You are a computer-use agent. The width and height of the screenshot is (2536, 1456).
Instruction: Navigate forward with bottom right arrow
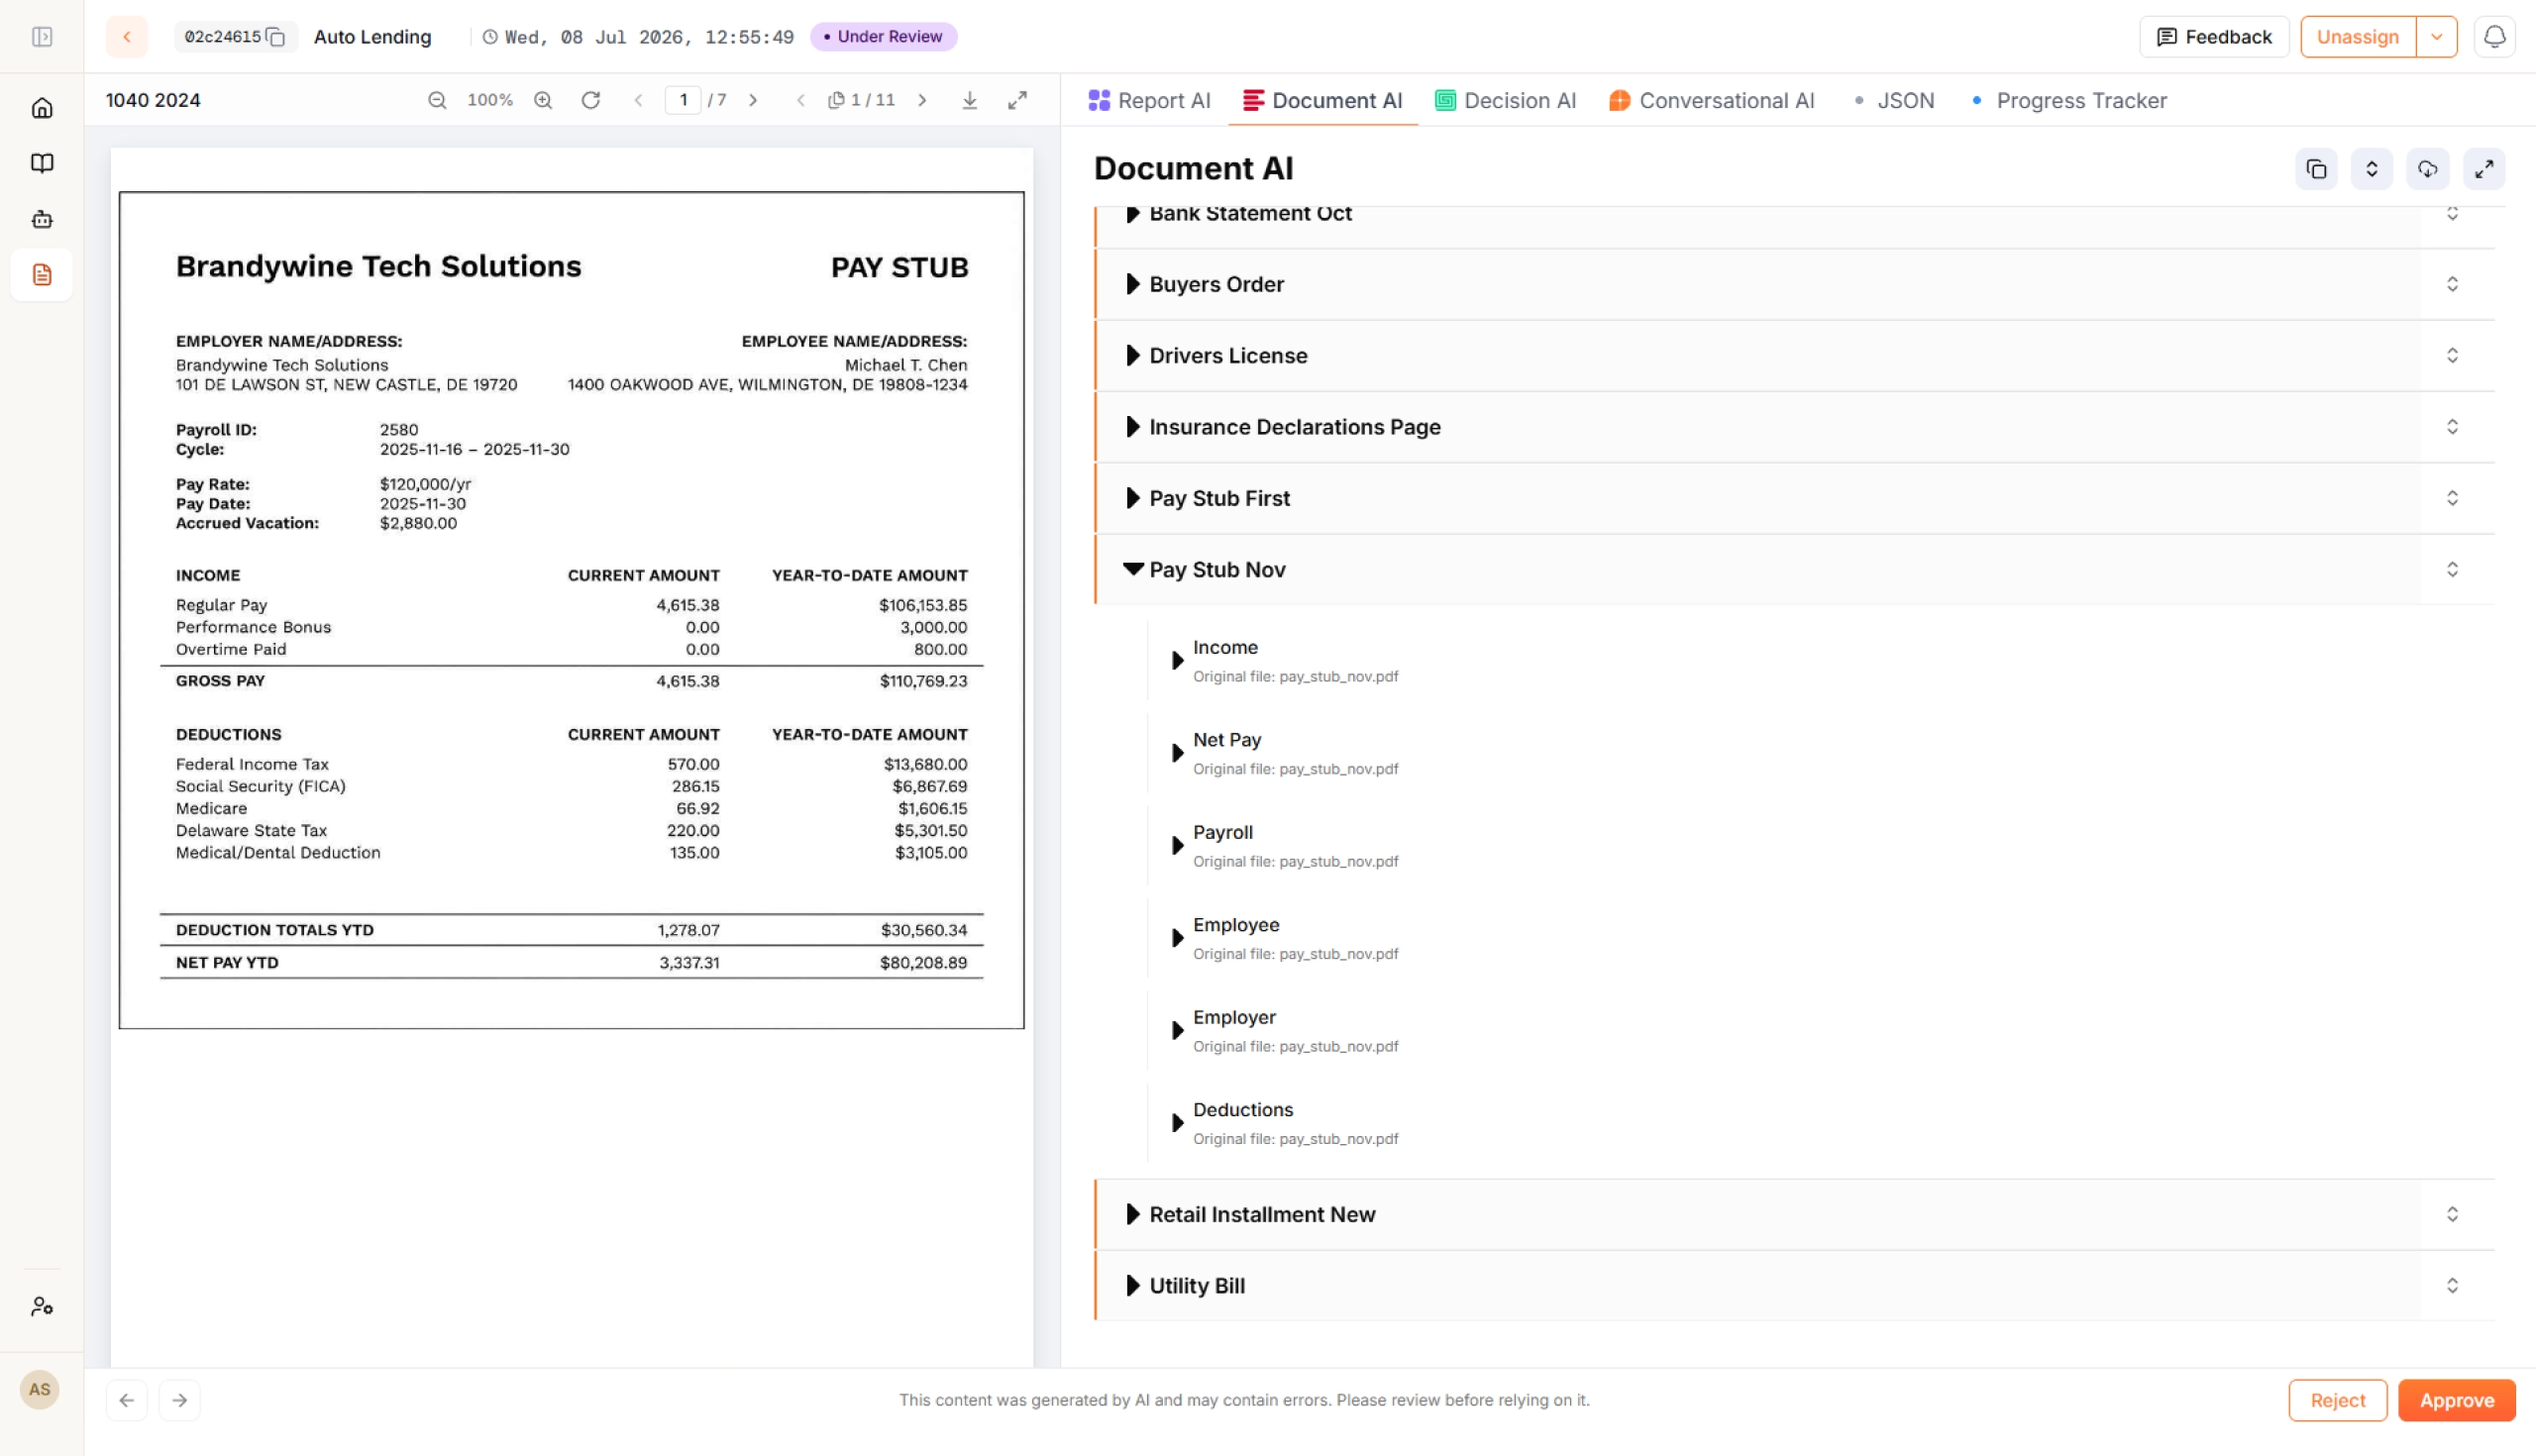coord(180,1400)
